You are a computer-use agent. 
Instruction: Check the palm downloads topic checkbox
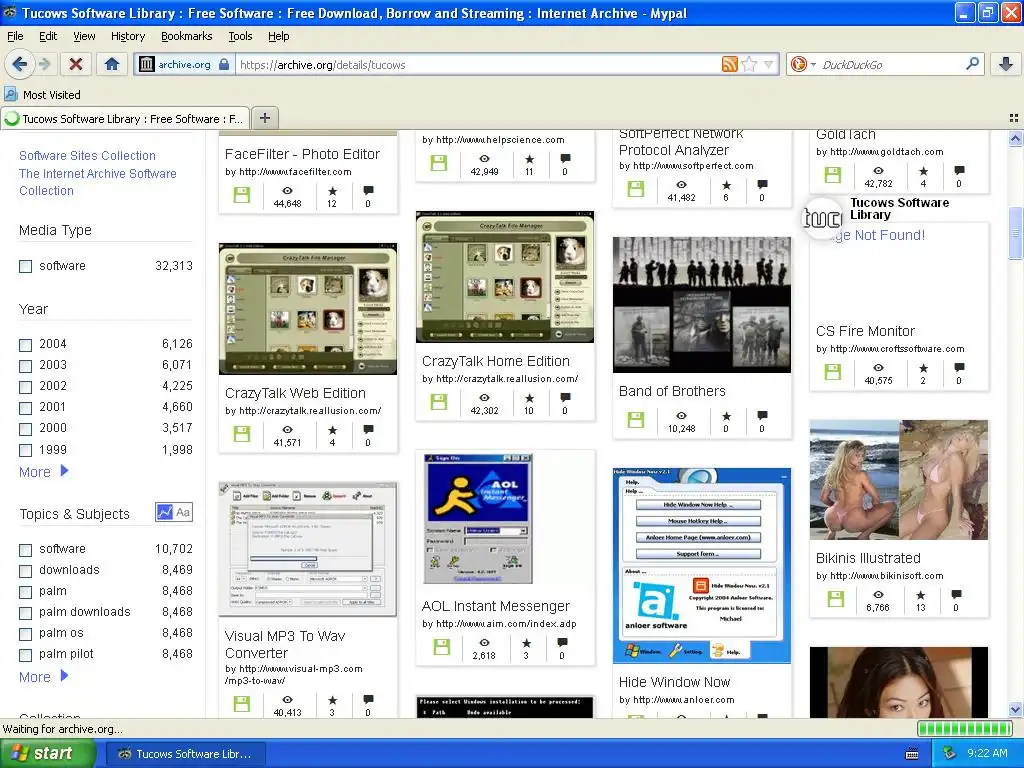click(25, 613)
